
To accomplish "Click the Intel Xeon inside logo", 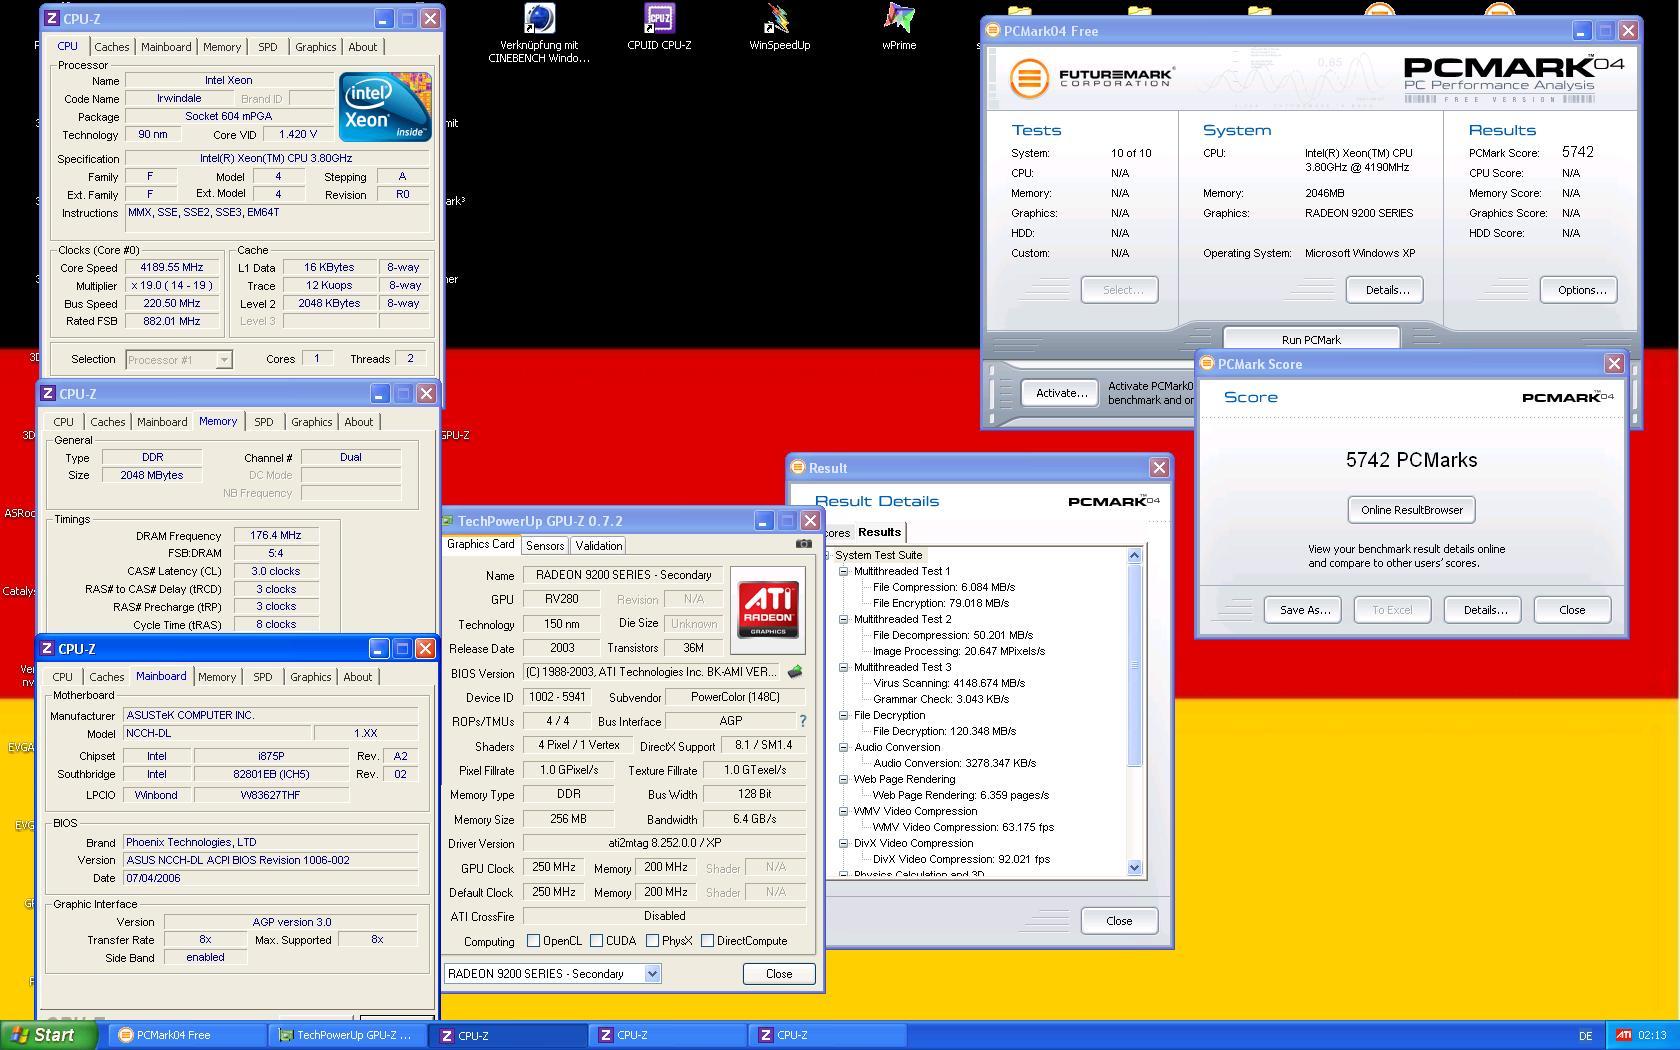I will 385,106.
